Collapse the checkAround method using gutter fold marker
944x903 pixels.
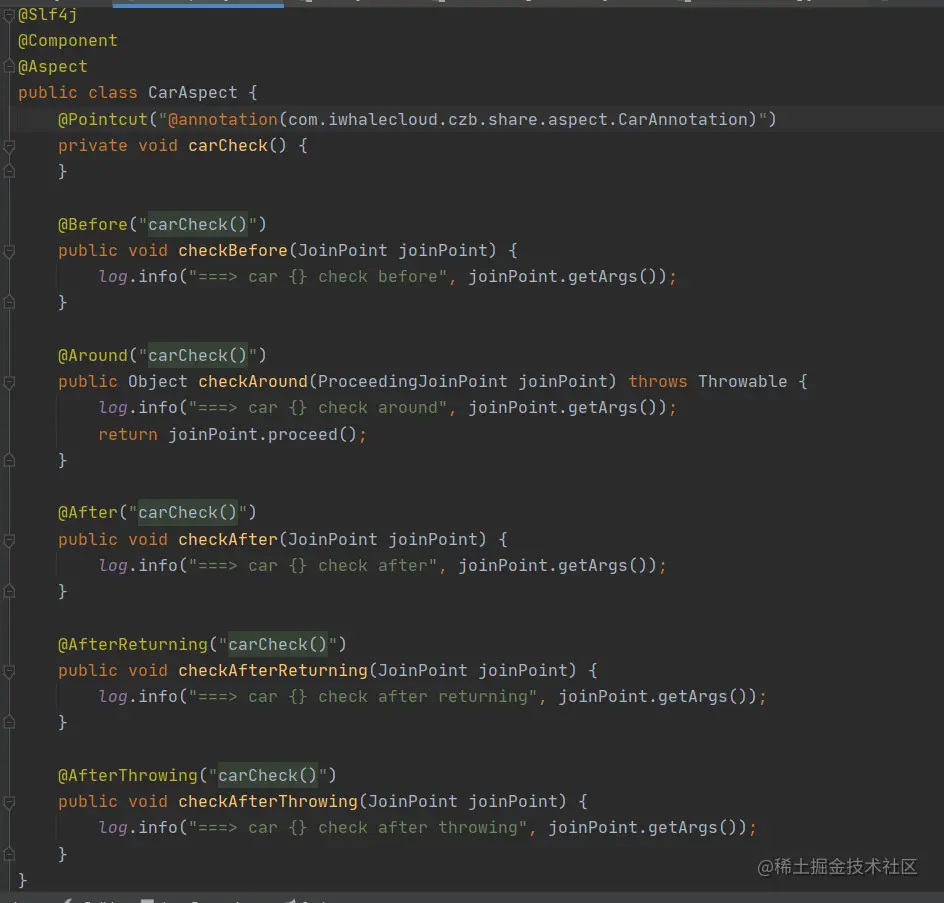coord(9,382)
